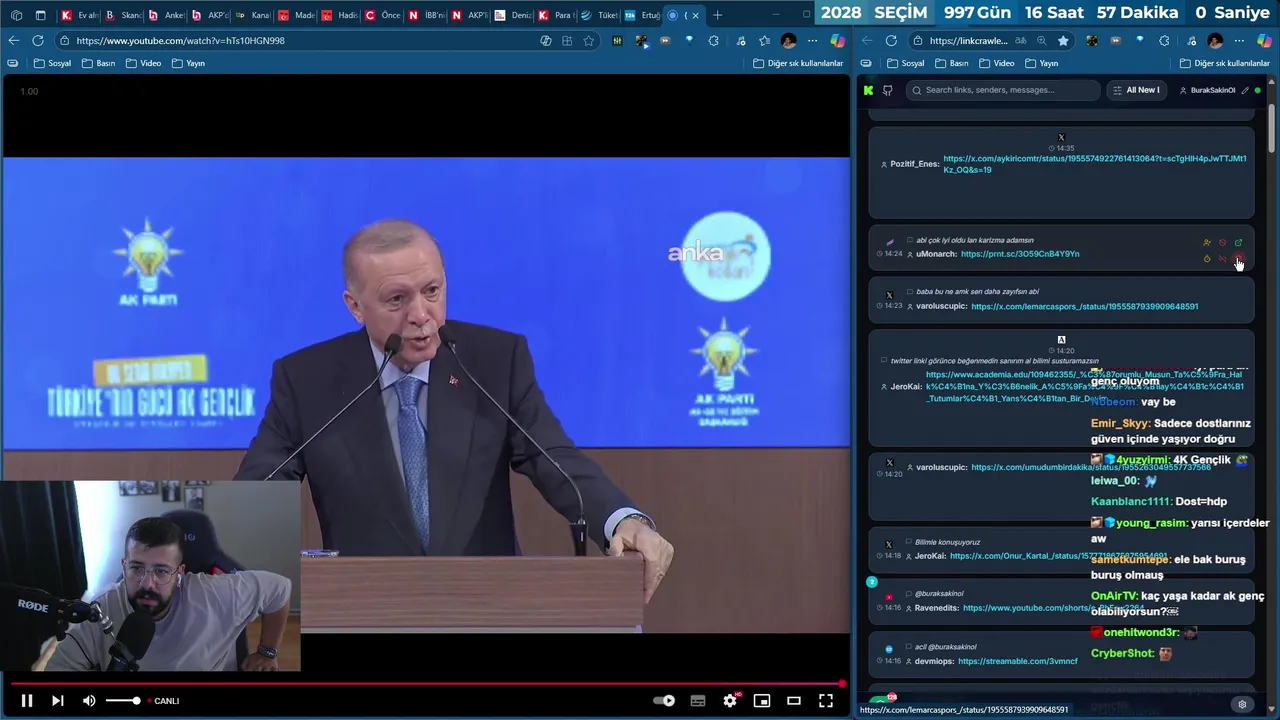1280x720 pixels.
Task: Open Sosyal folder in linkcrawler window
Action: coord(905,63)
